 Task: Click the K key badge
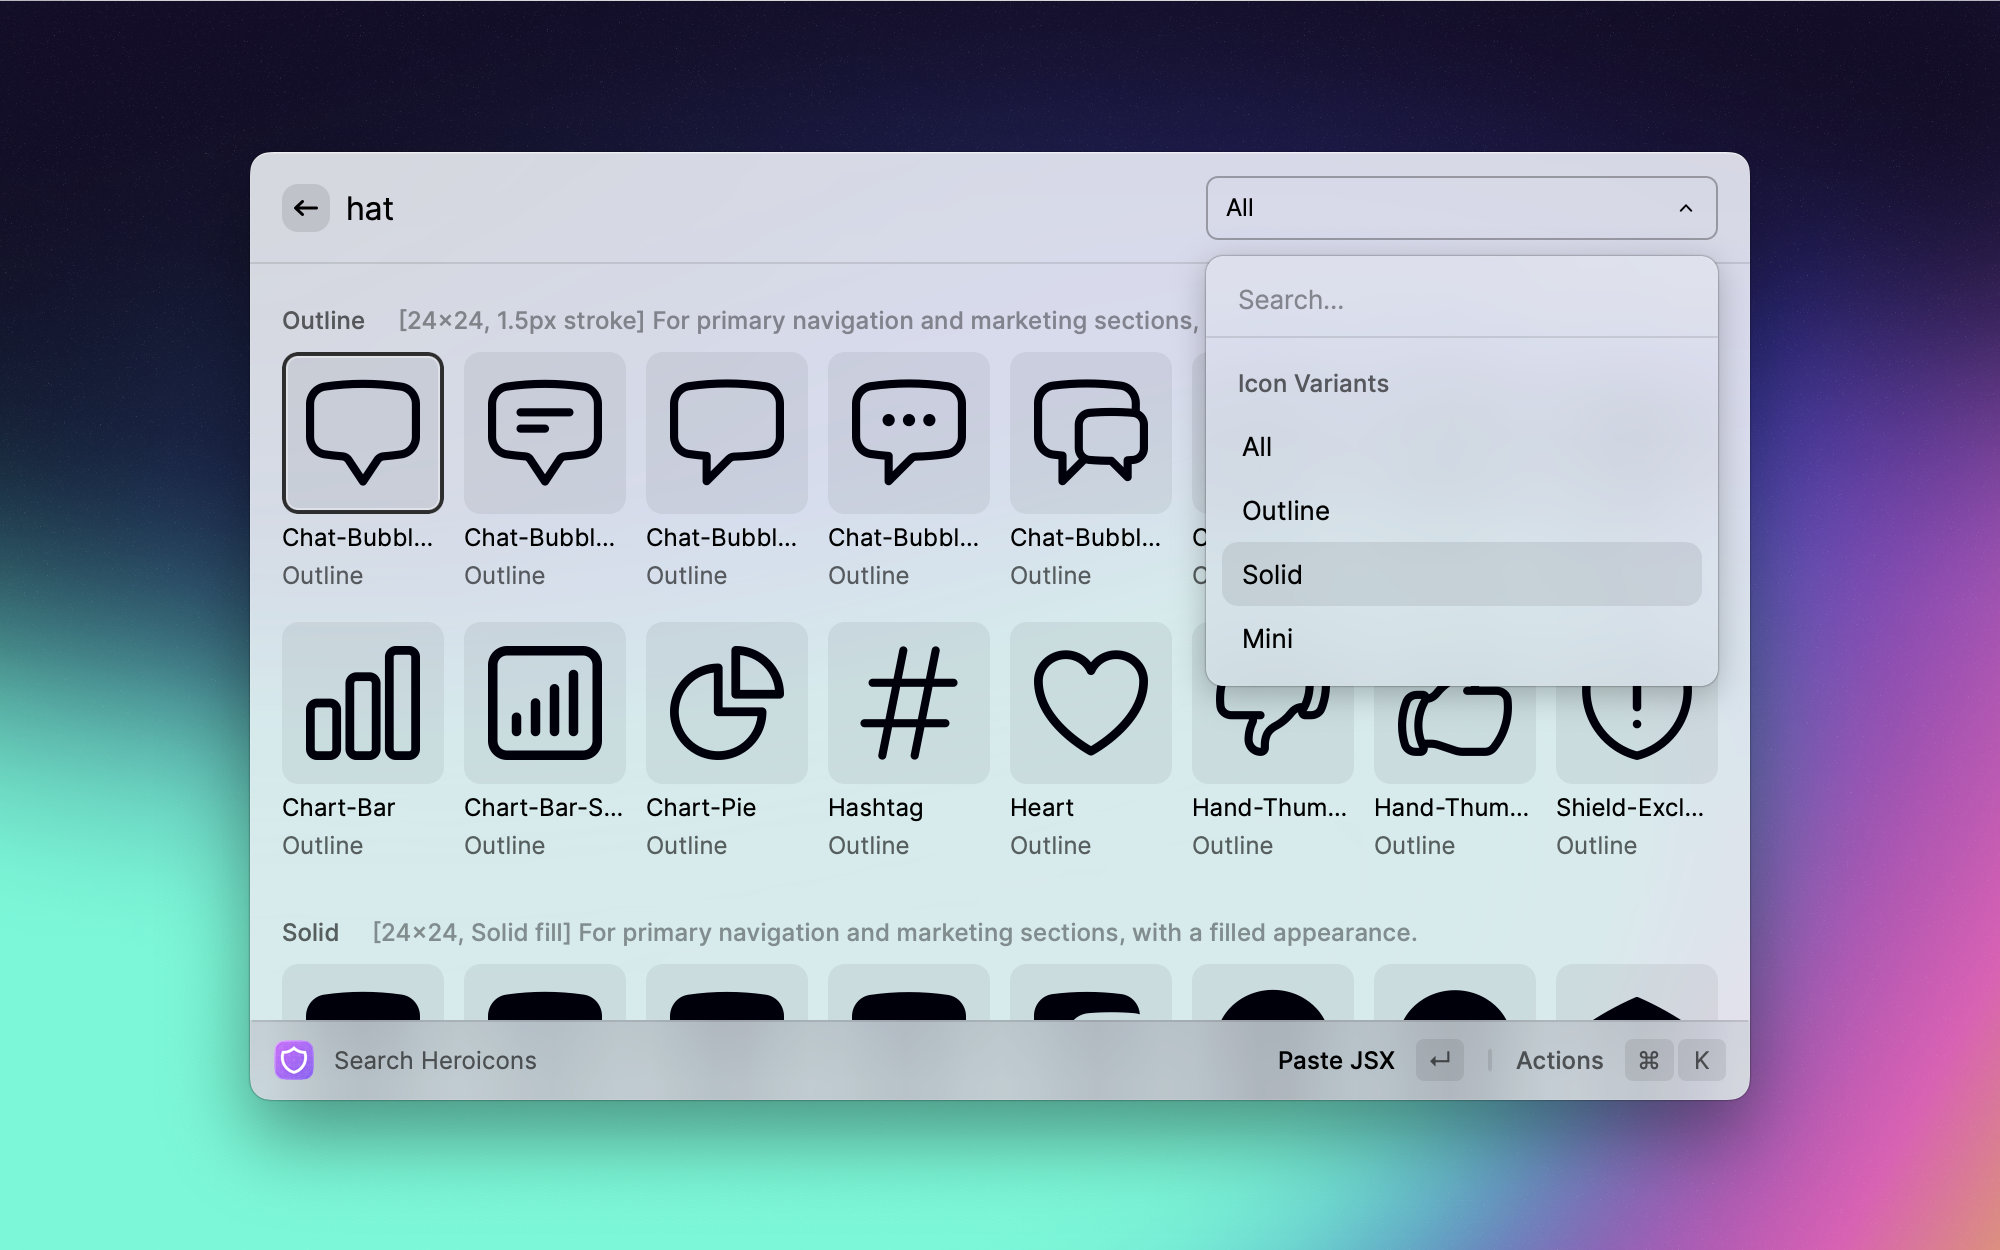(1702, 1060)
